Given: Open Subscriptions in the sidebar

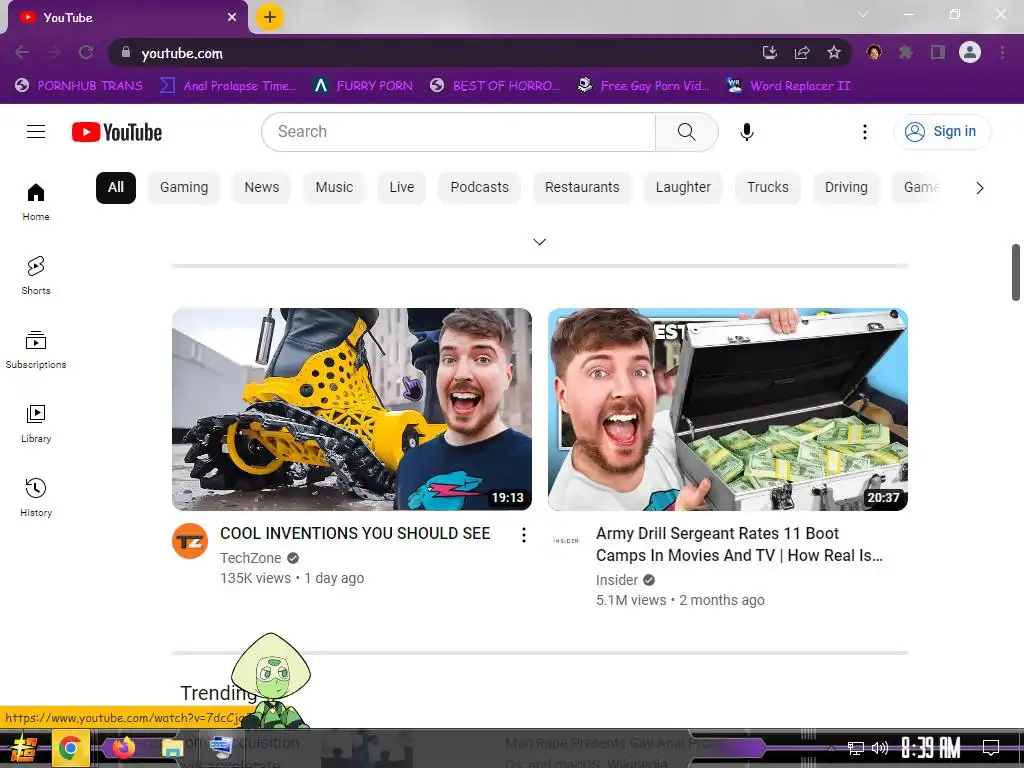Looking at the screenshot, I should click(36, 350).
